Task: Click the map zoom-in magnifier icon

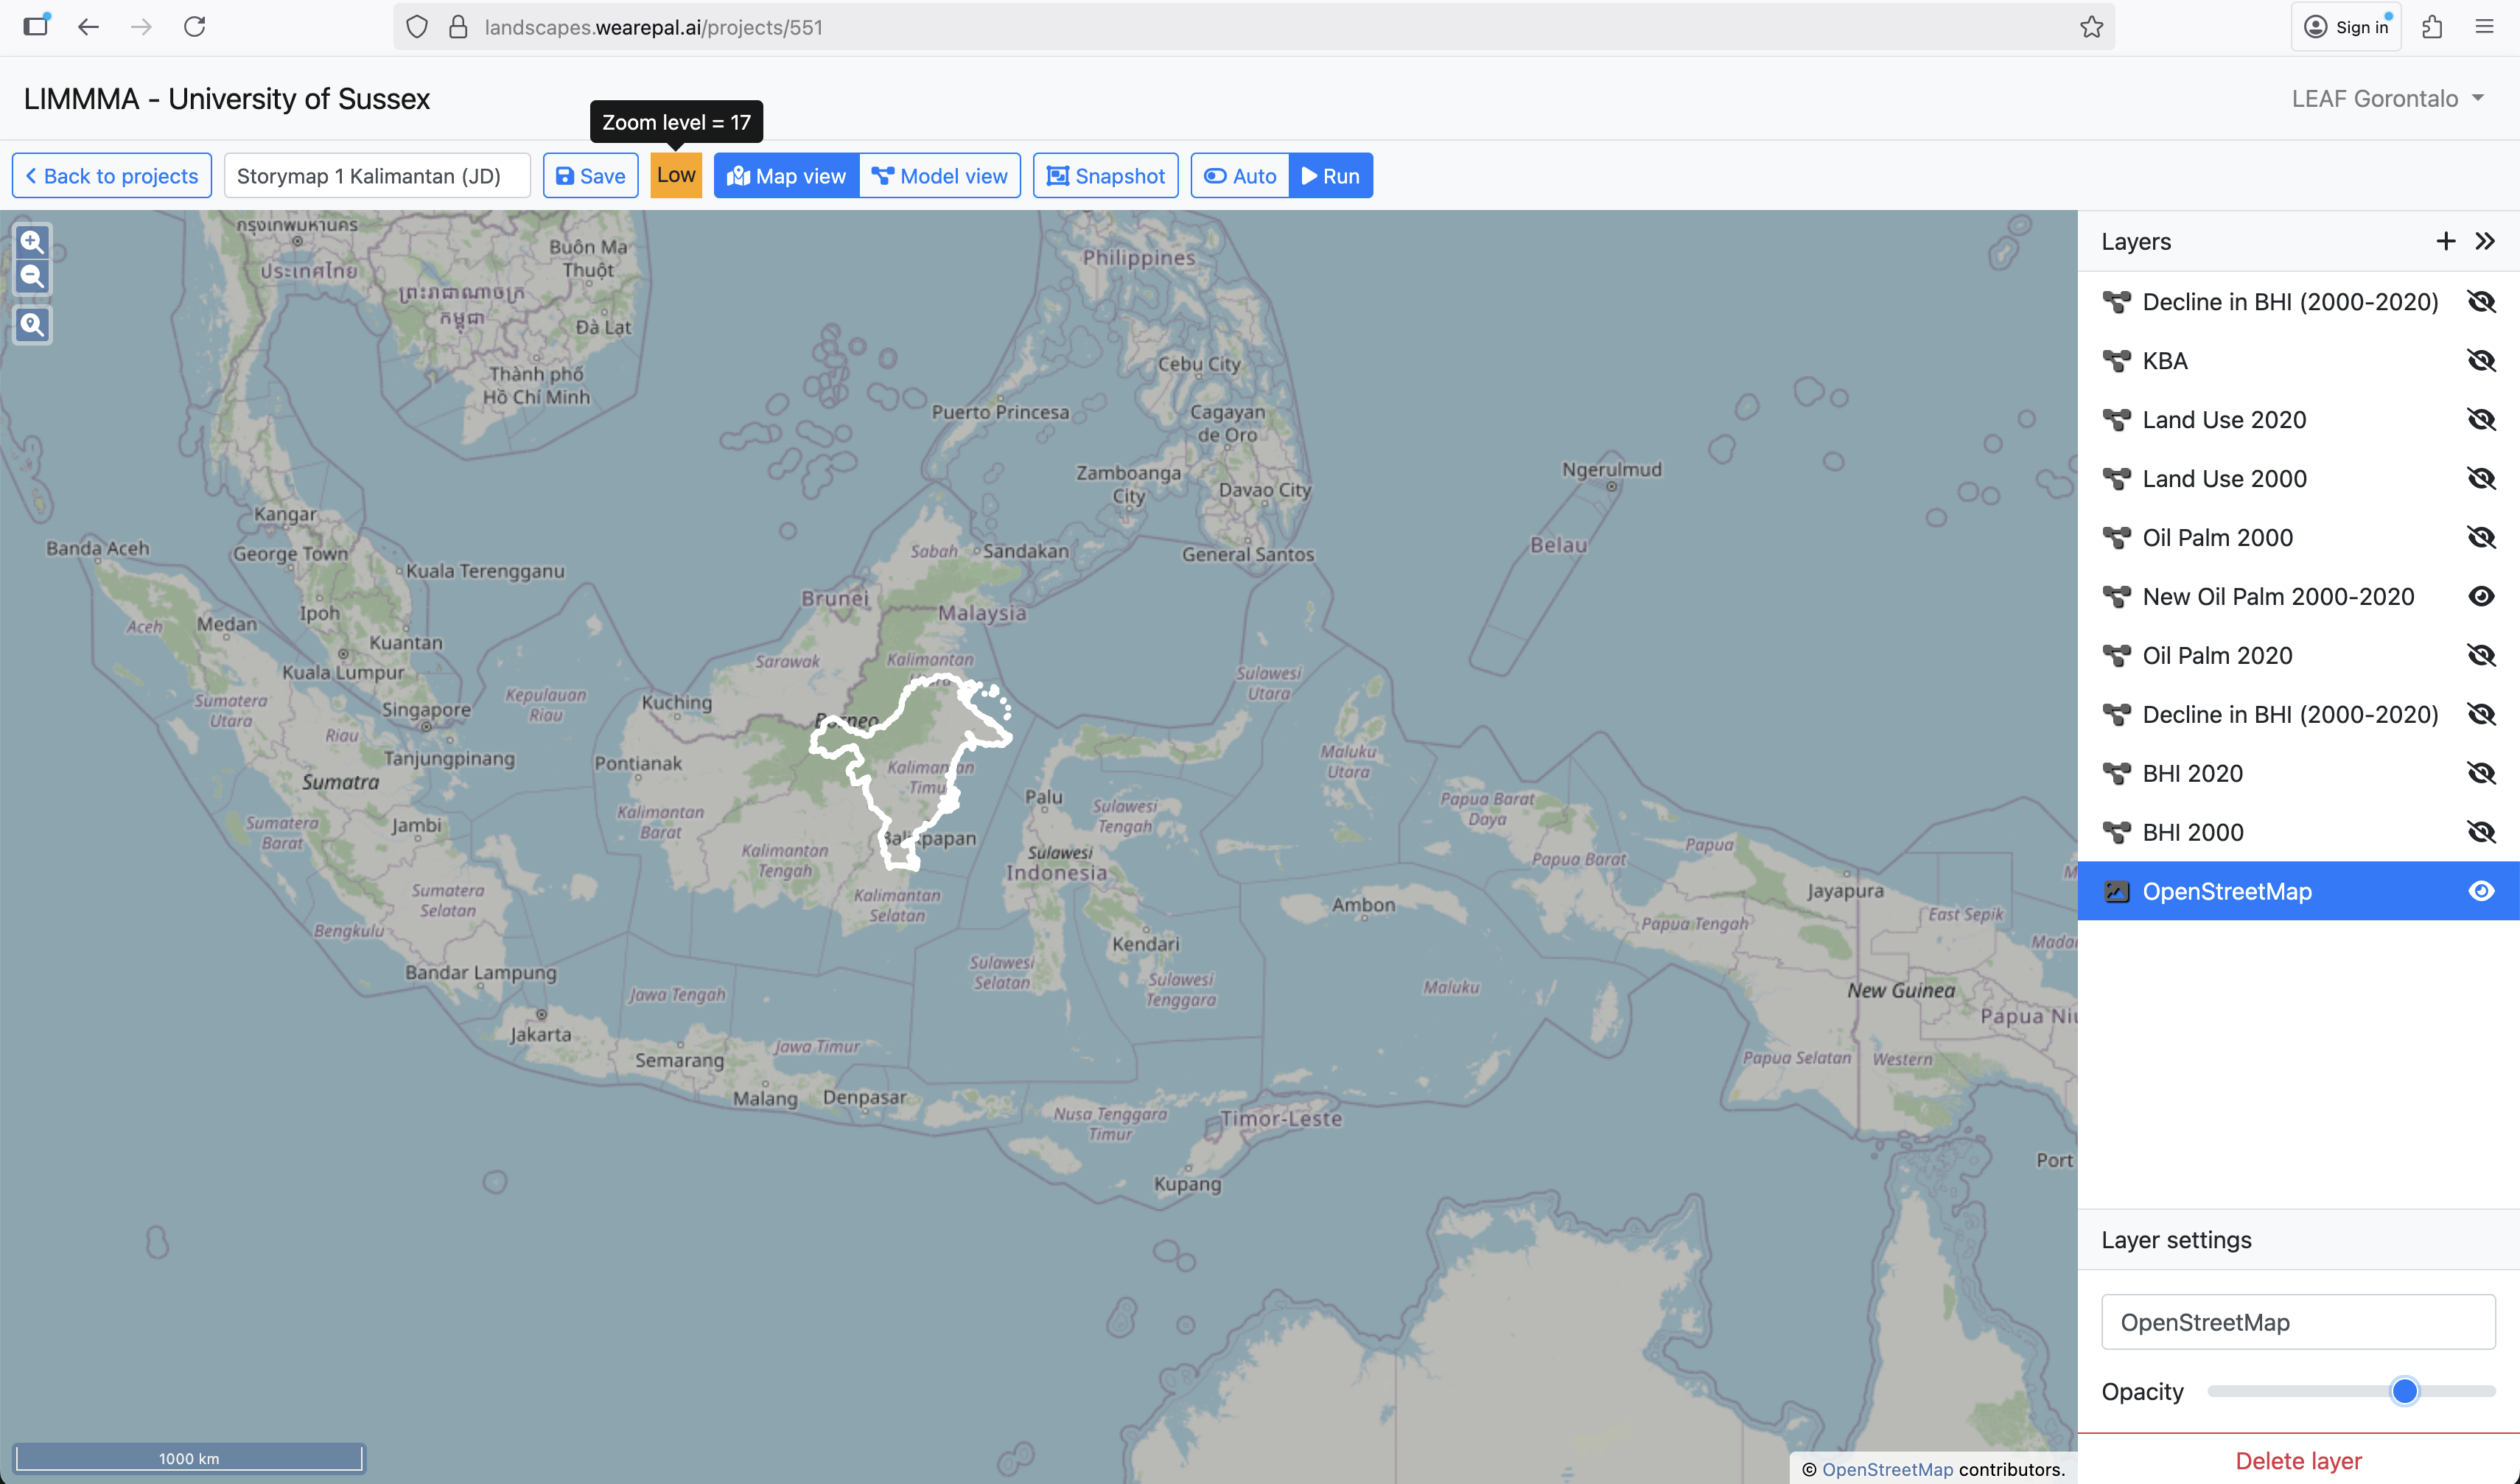Action: coord(32,242)
